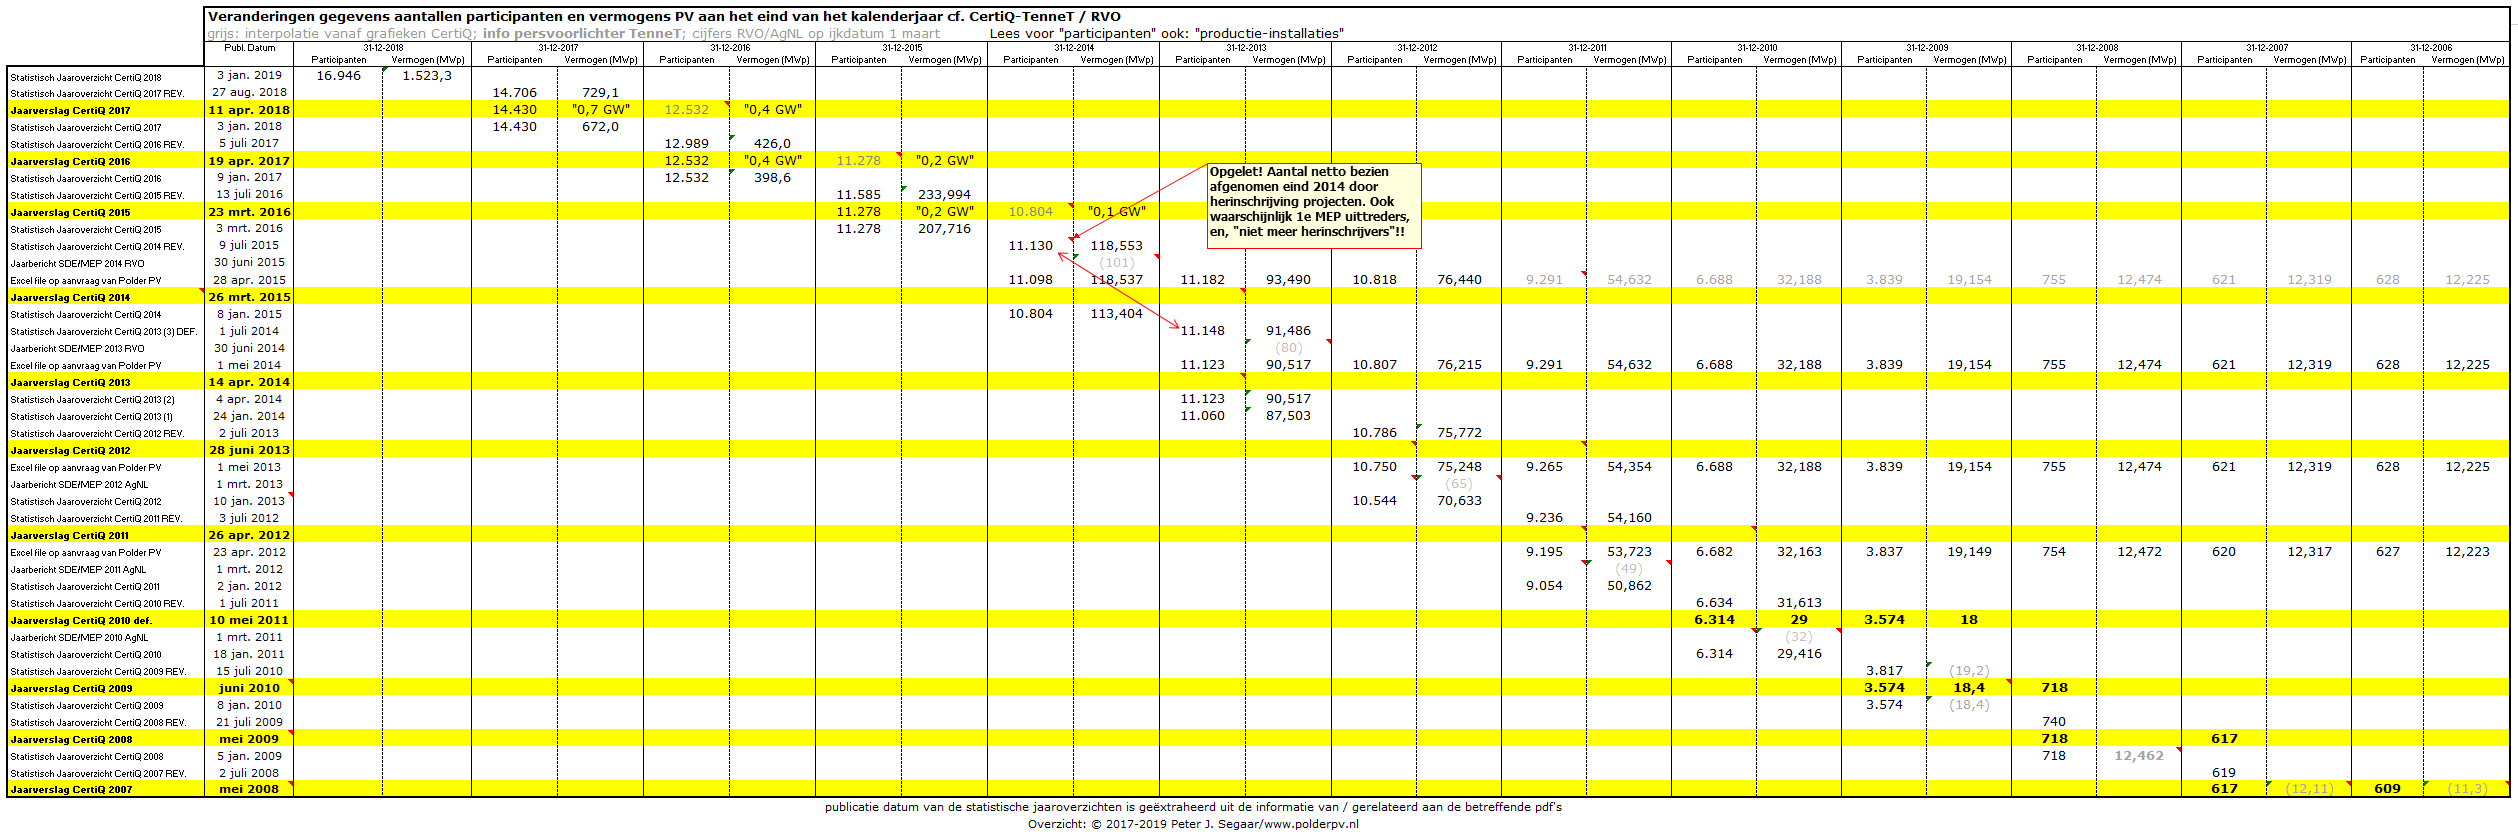
Task: Click the 3.817 participants cell
Action: tap(1884, 671)
